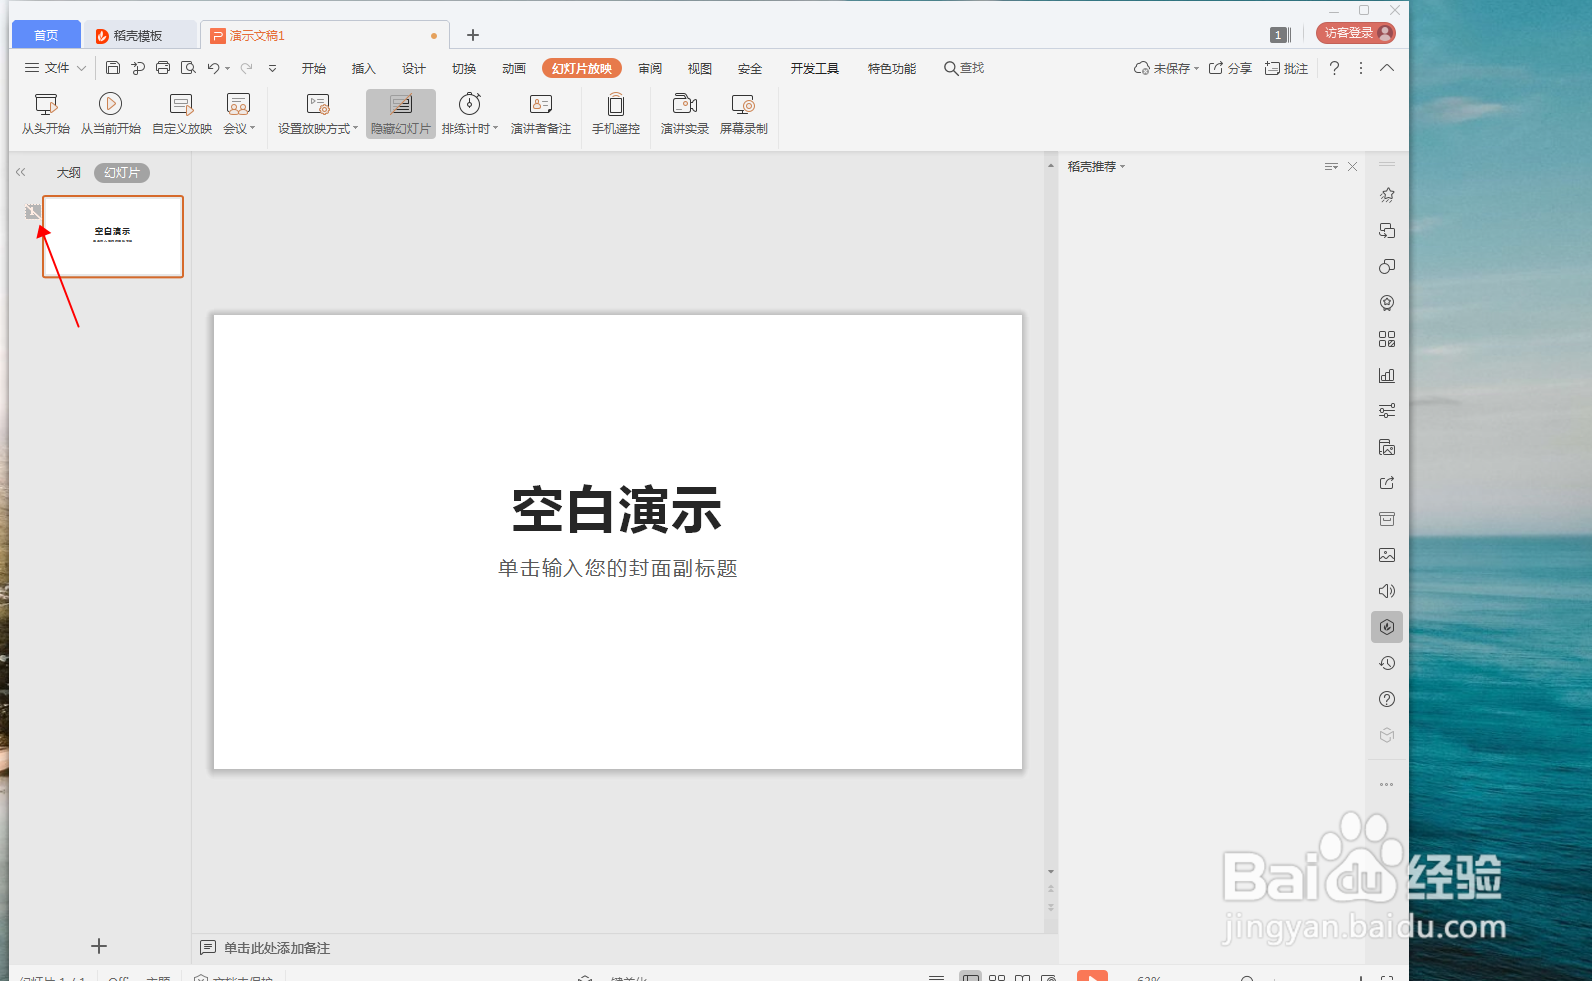Open the 设计 ribbon tab
The image size is (1592, 981).
point(414,68)
